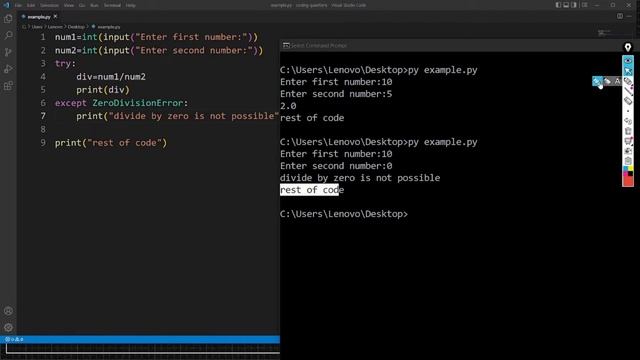This screenshot has width=640, height=360.
Task: Open the Run and Debug view
Action: (8, 69)
